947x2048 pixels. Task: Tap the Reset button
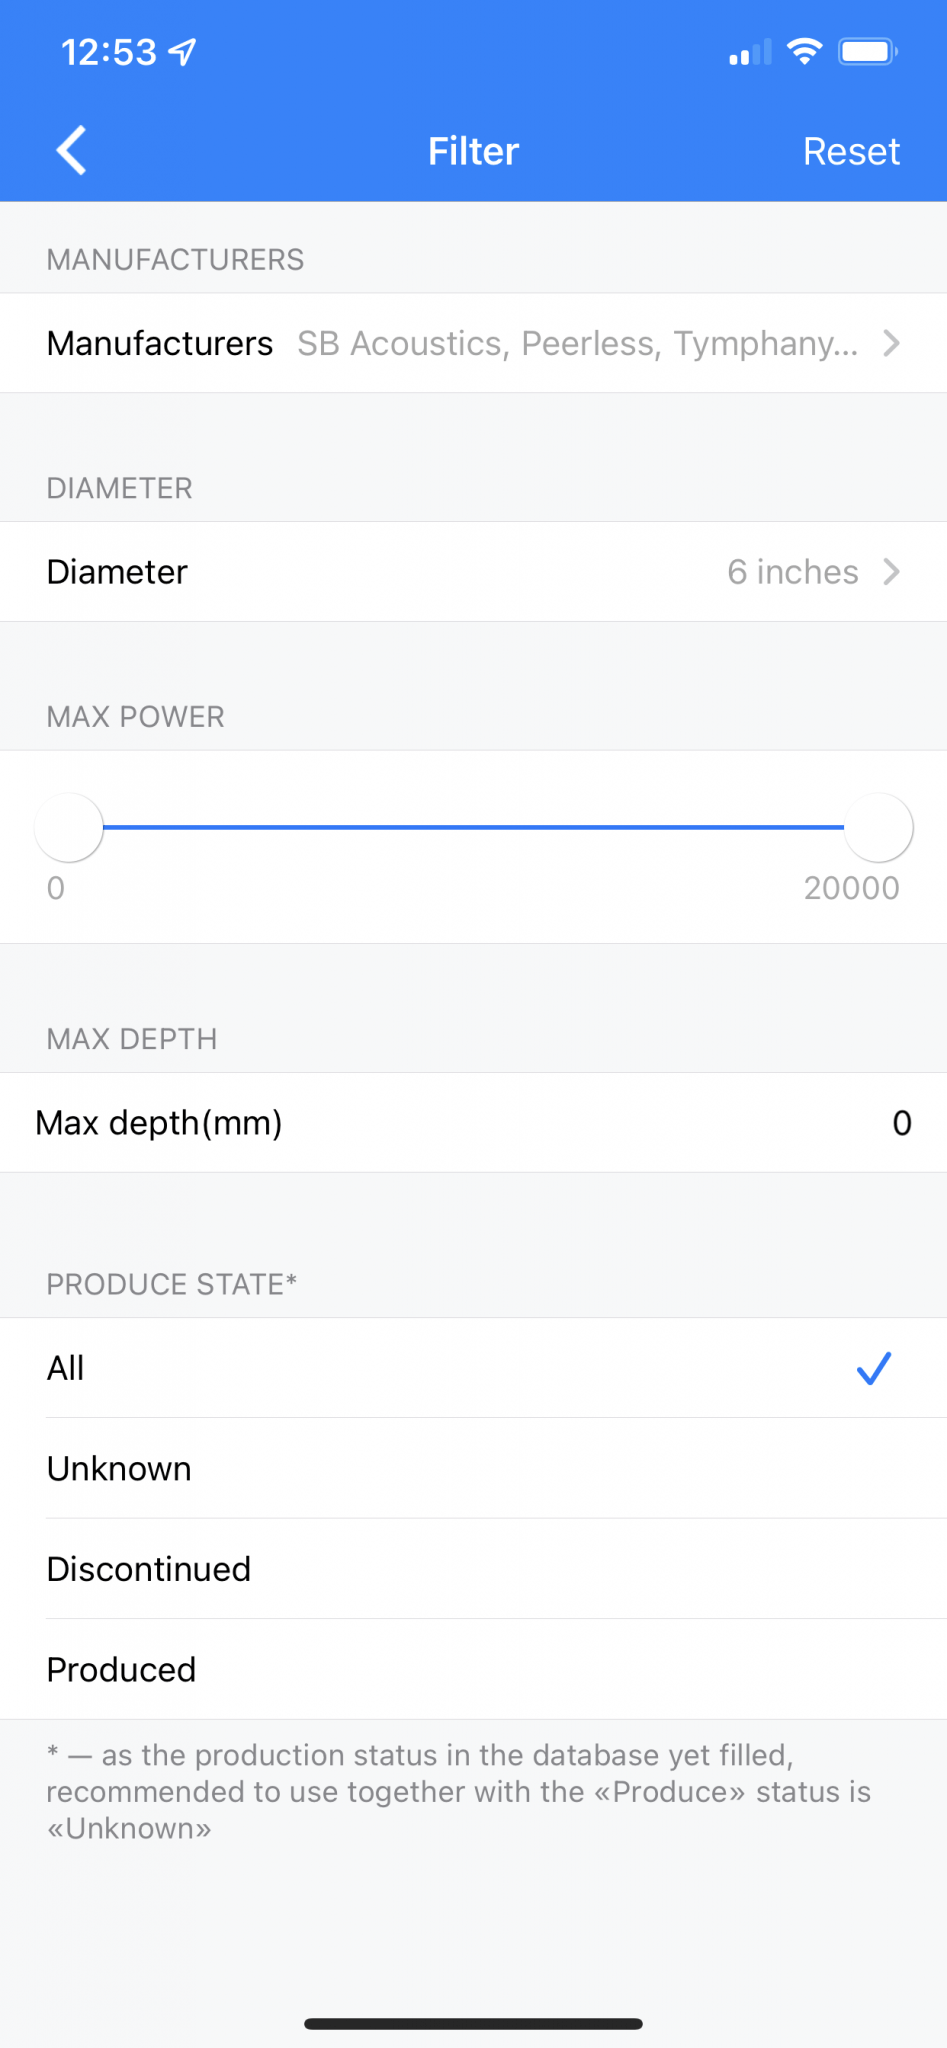pyautogui.click(x=851, y=152)
